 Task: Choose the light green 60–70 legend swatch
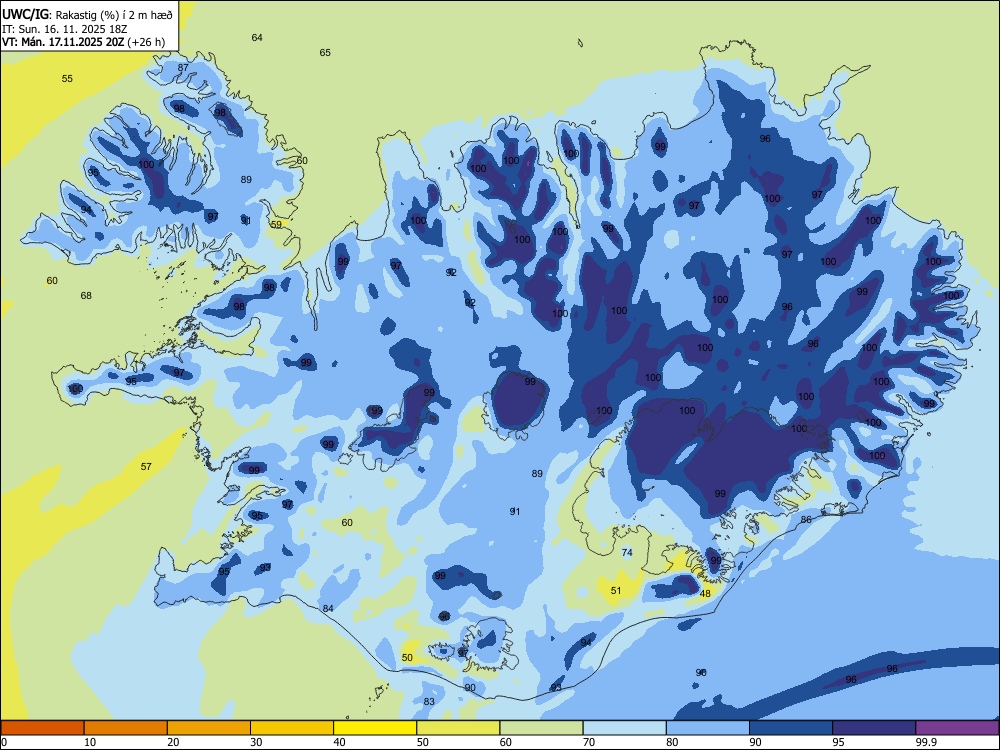(x=541, y=728)
